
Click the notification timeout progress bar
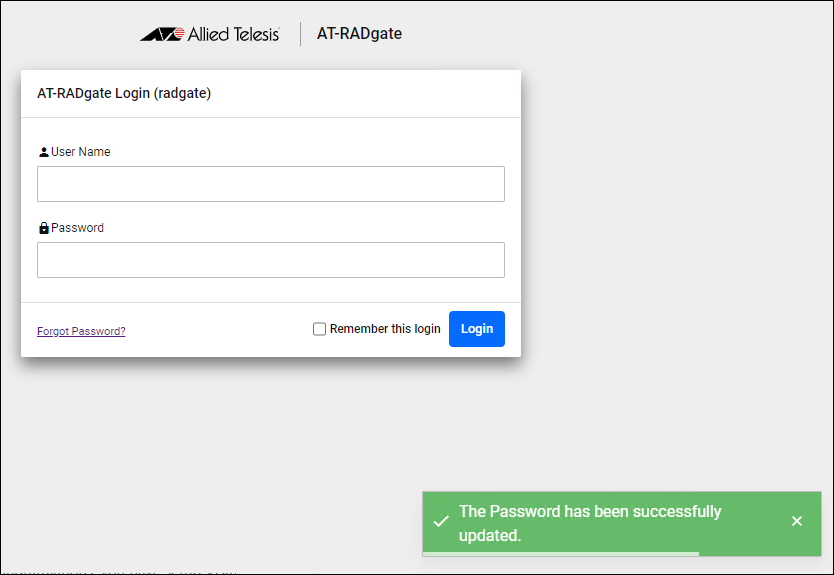click(x=561, y=553)
